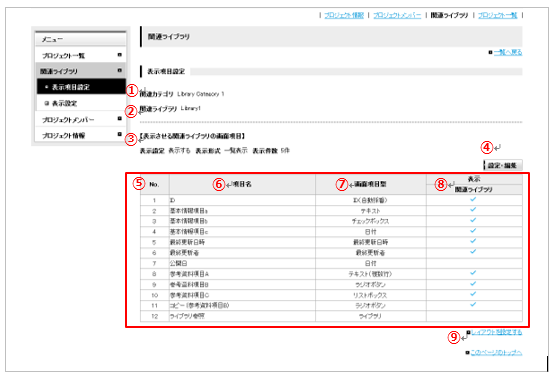Click the square icon beside プロジェクトメンバー menu
Viewport: 549px width, 378px height.
pyautogui.click(x=119, y=119)
